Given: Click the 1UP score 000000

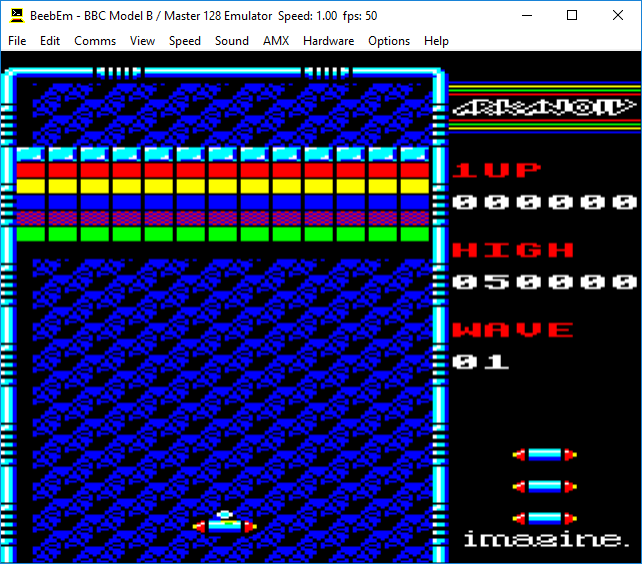Looking at the screenshot, I should pyautogui.click(x=545, y=202).
